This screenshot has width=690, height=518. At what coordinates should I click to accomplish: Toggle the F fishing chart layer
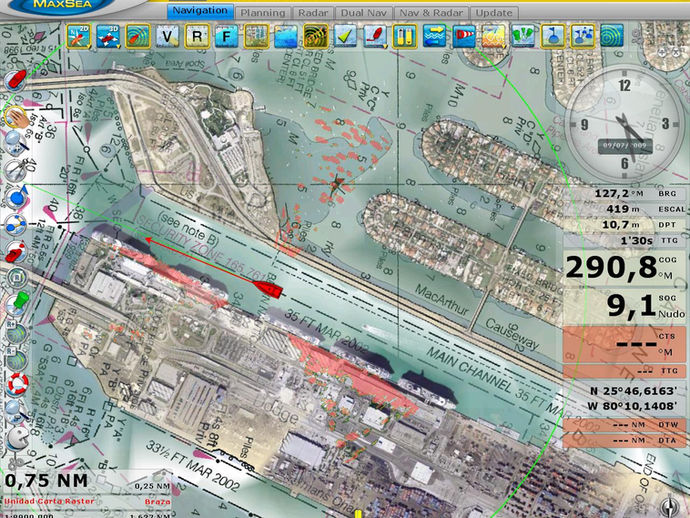tap(226, 36)
